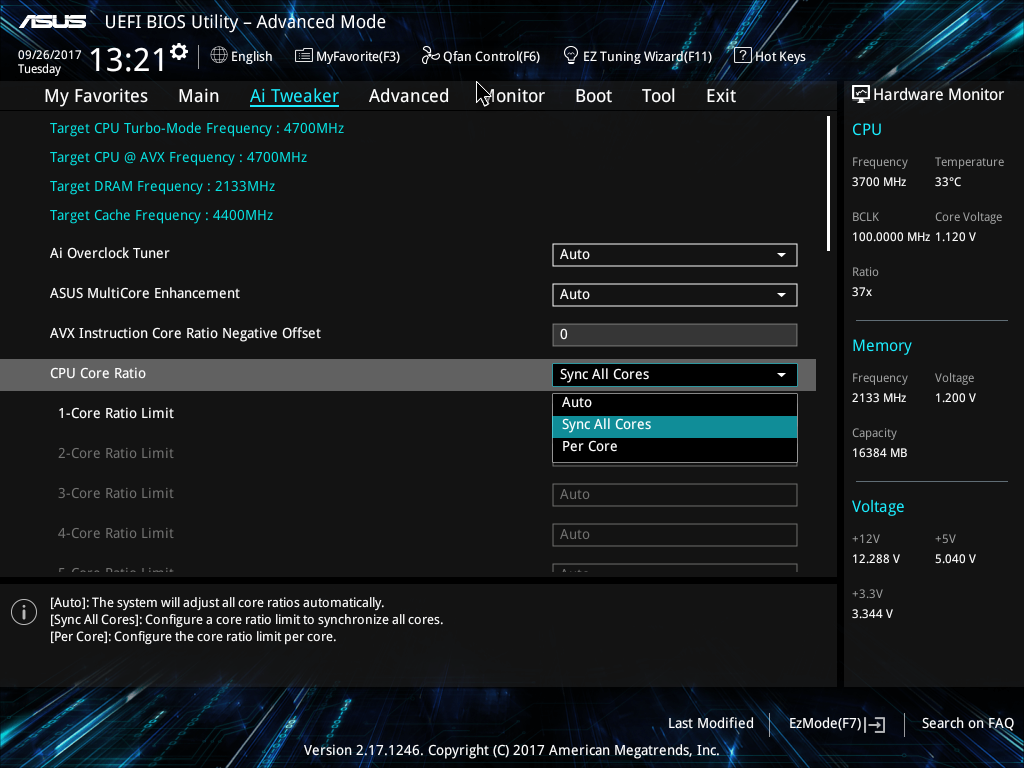The height and width of the screenshot is (768, 1024).
Task: Click memory Capacity value 16384 MB
Action: point(879,453)
